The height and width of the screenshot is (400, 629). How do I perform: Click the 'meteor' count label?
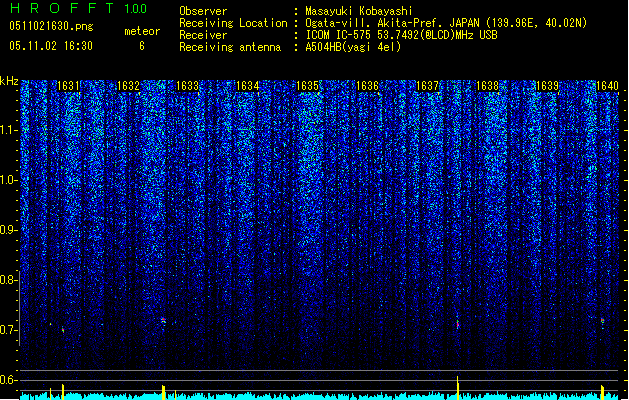pyautogui.click(x=142, y=31)
